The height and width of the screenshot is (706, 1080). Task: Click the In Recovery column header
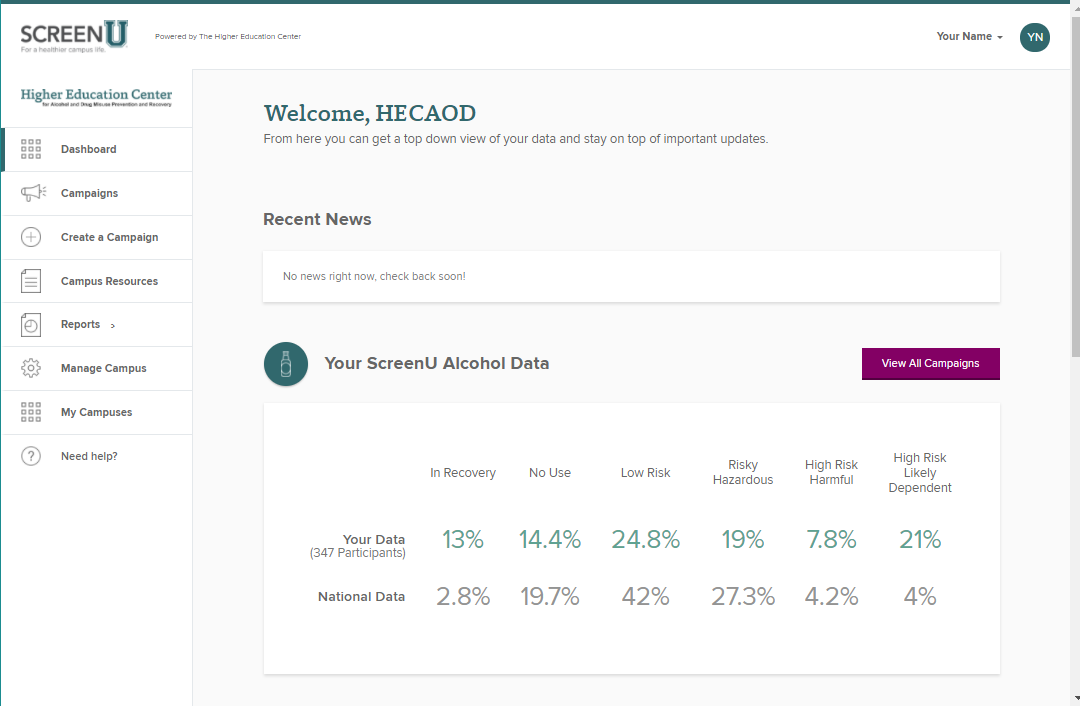tap(463, 473)
